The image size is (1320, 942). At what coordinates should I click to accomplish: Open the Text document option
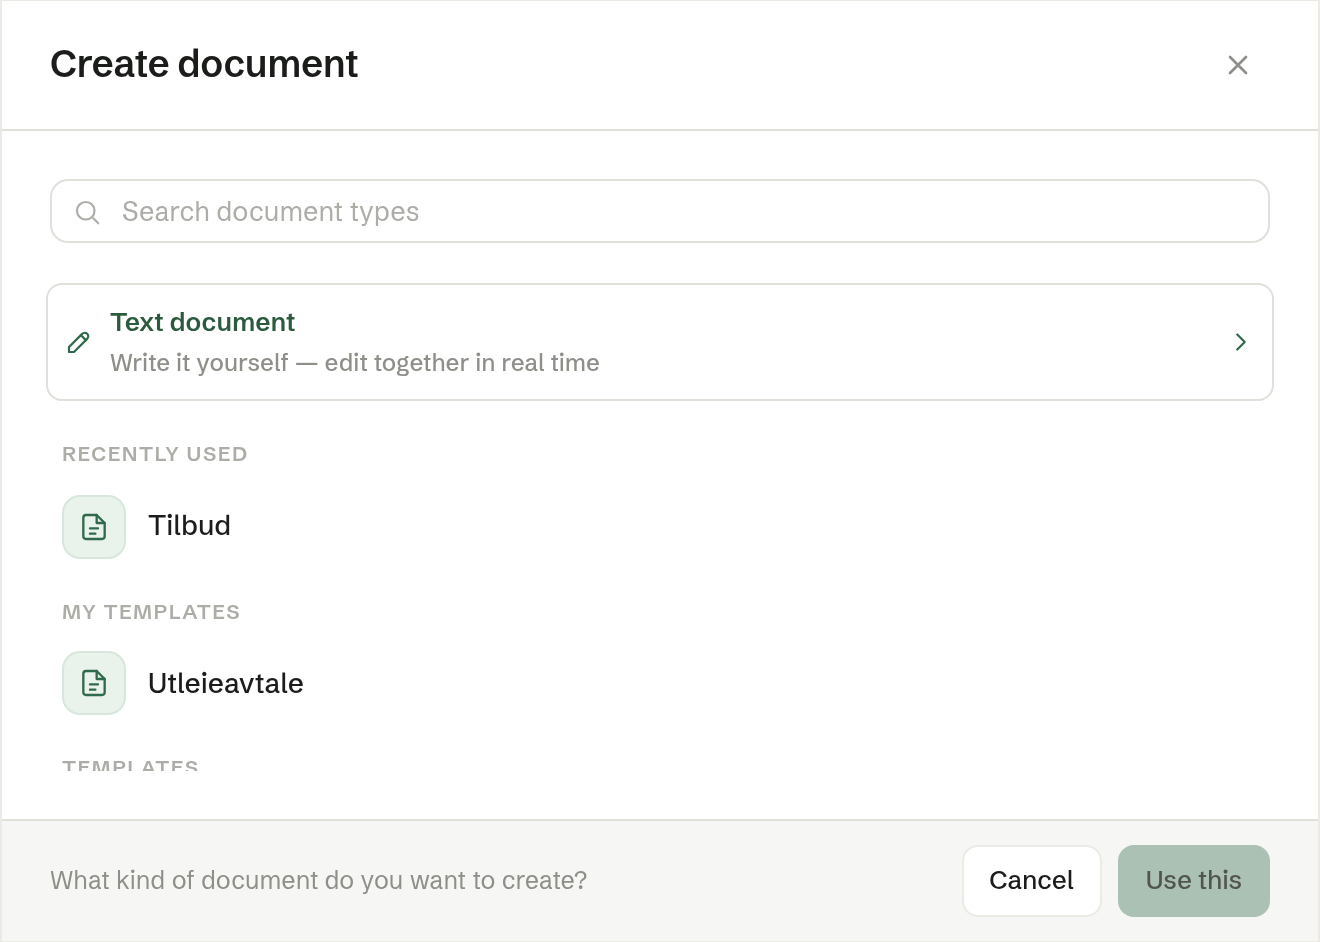point(660,342)
